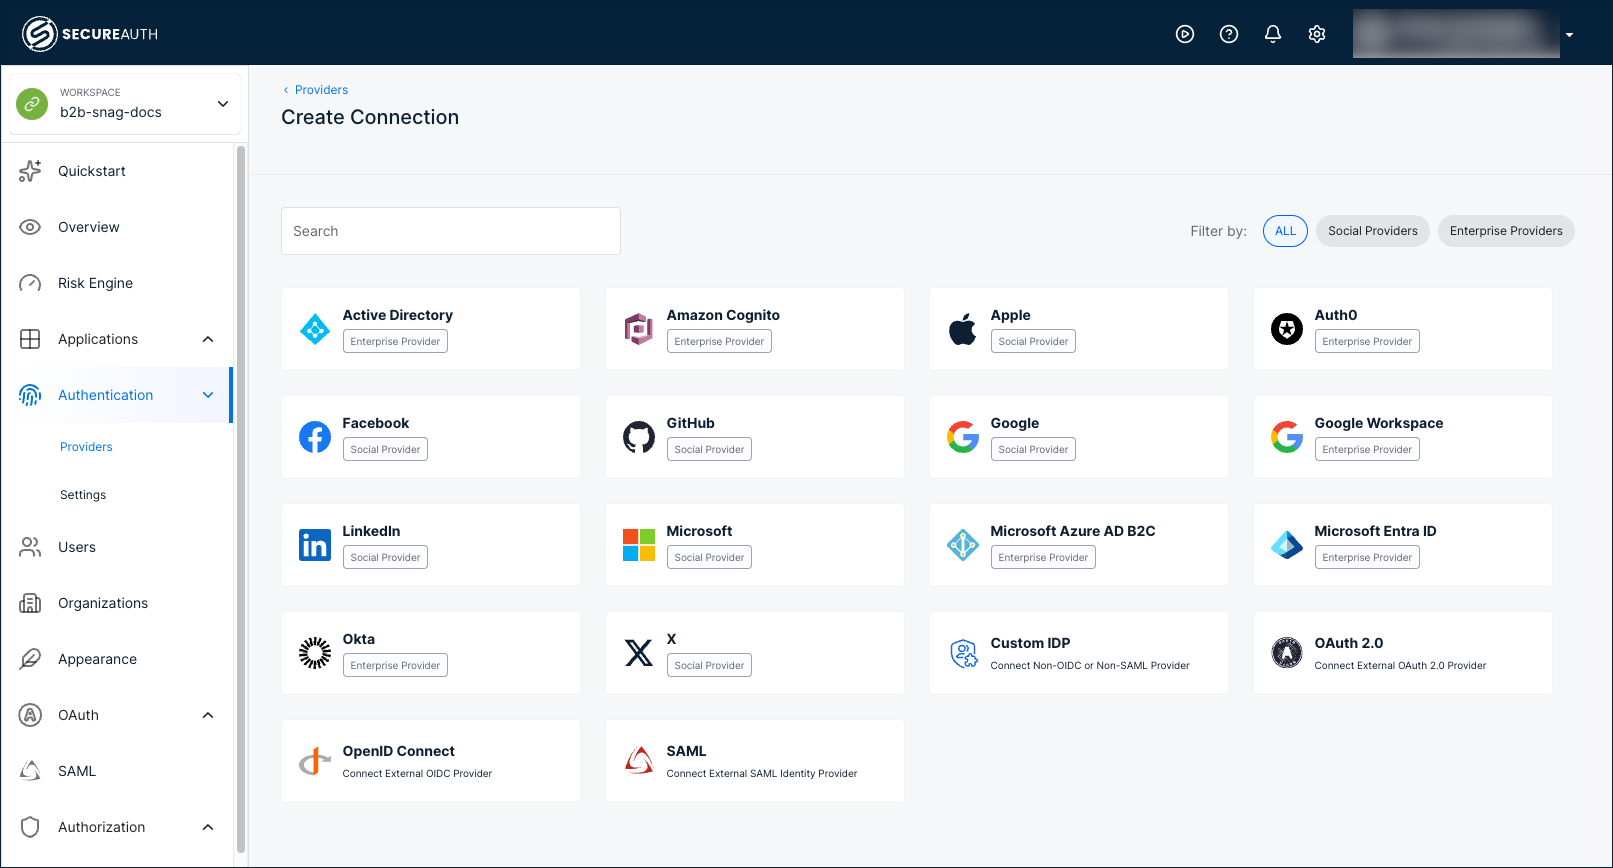Filter by Social Providers
The image size is (1613, 868).
1373,231
